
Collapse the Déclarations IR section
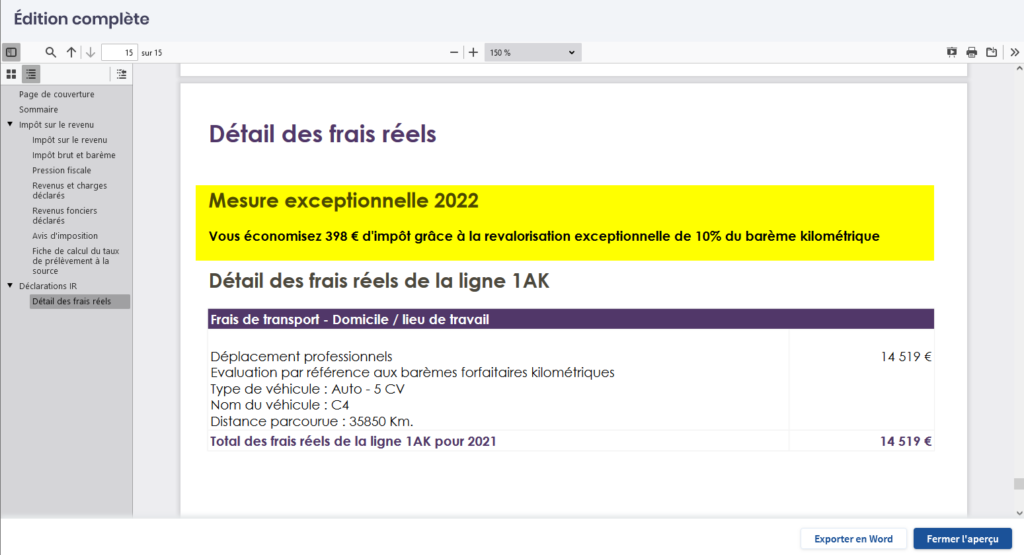(x=10, y=286)
